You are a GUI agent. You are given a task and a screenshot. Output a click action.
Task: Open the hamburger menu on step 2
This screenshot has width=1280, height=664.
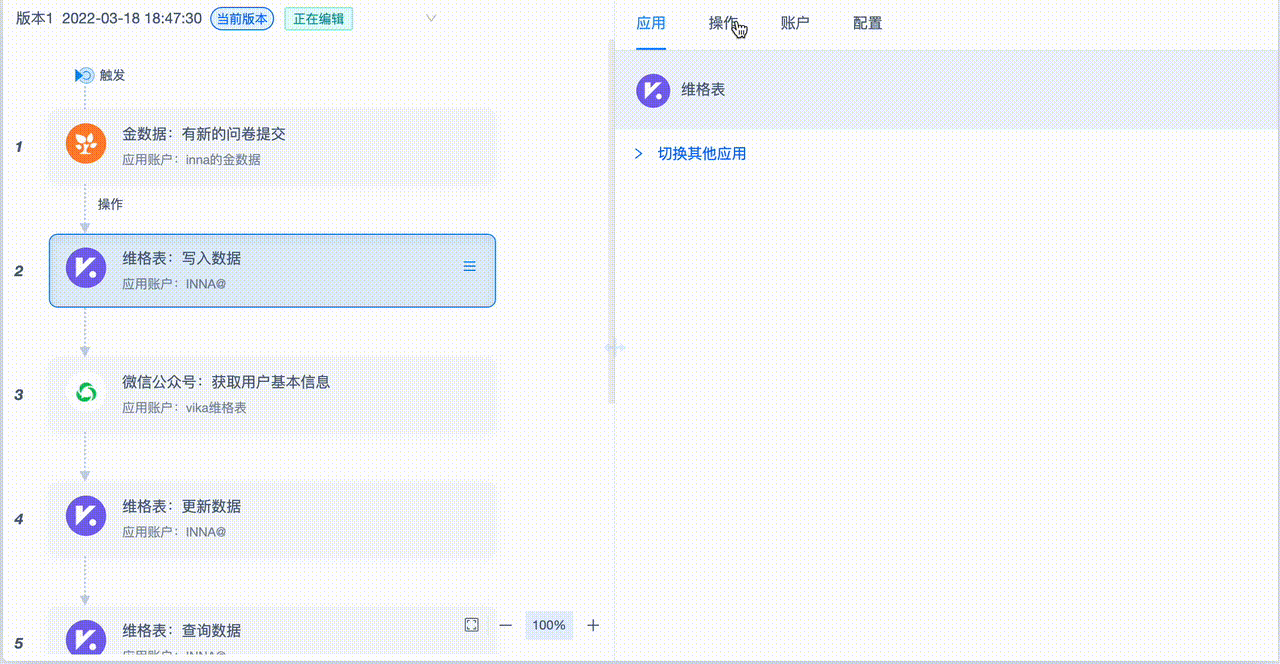pyautogui.click(x=469, y=266)
